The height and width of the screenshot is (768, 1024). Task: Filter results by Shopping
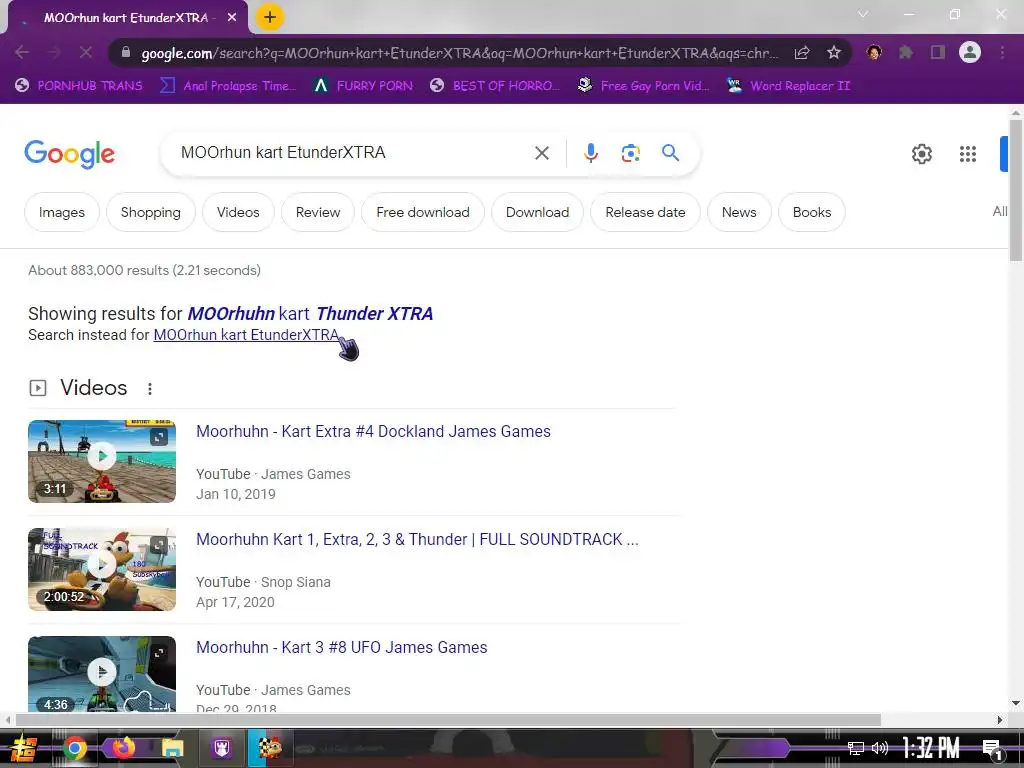(x=150, y=212)
